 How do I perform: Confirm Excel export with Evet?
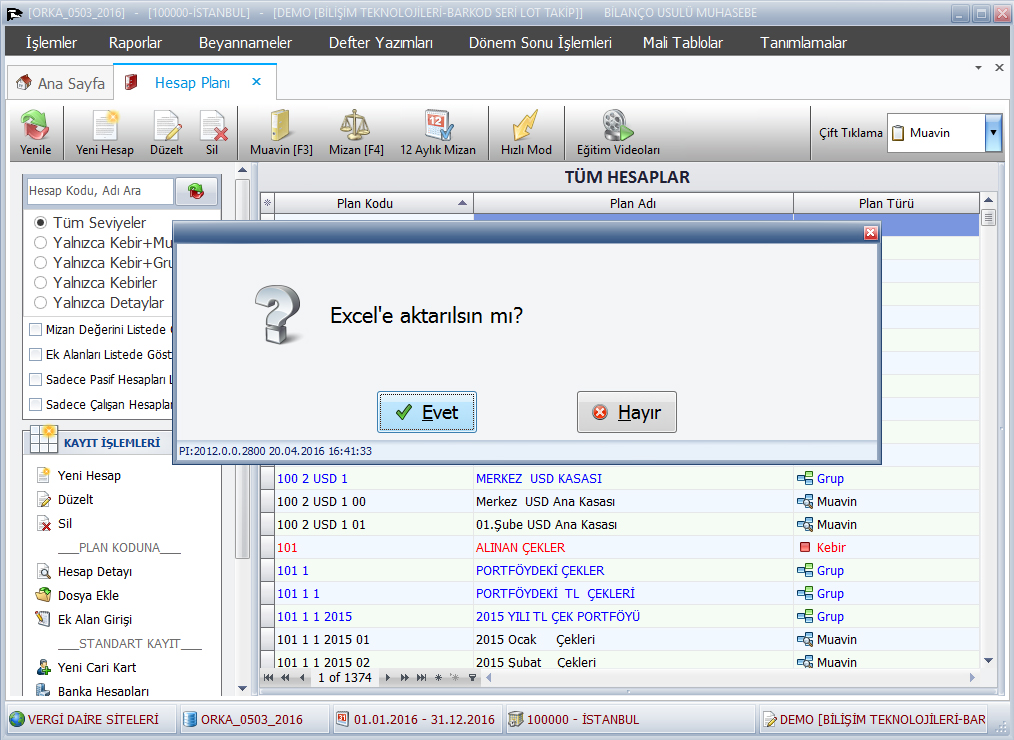pos(427,412)
